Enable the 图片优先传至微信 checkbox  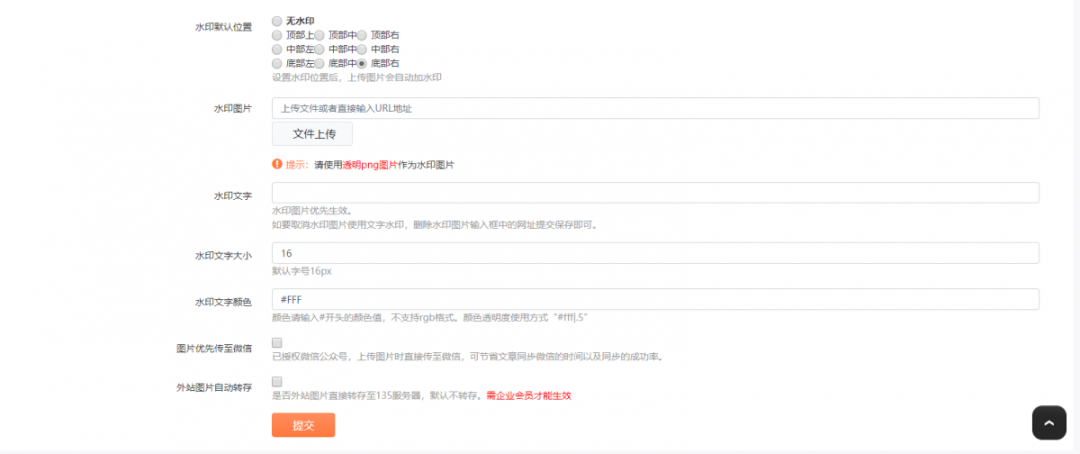(277, 342)
